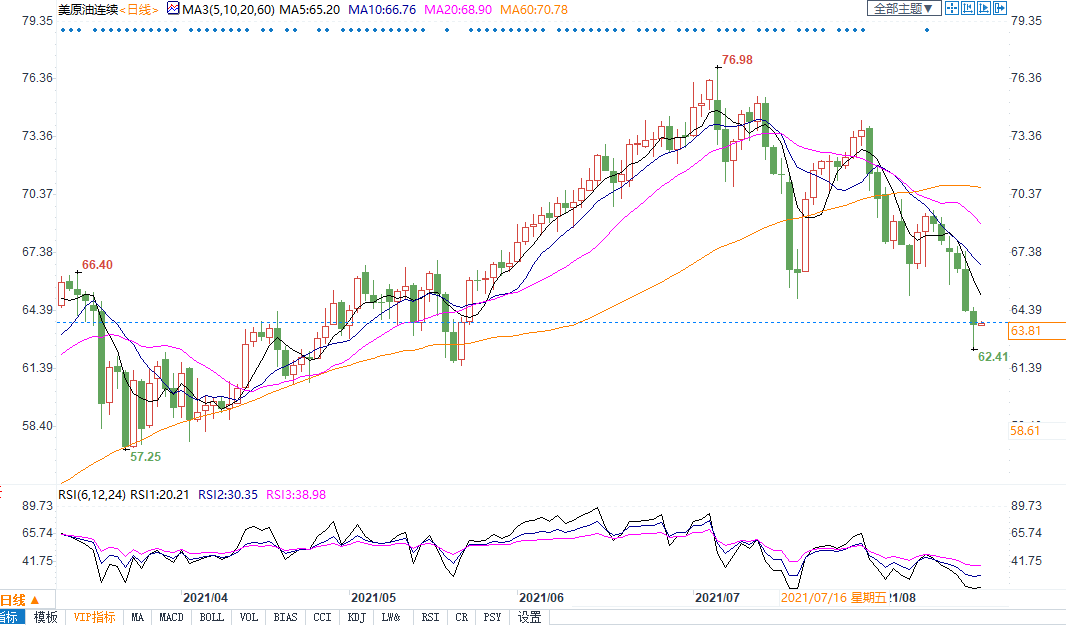Select the VOL indicator tab
This screenshot has width=1066, height=625.
coord(248,617)
